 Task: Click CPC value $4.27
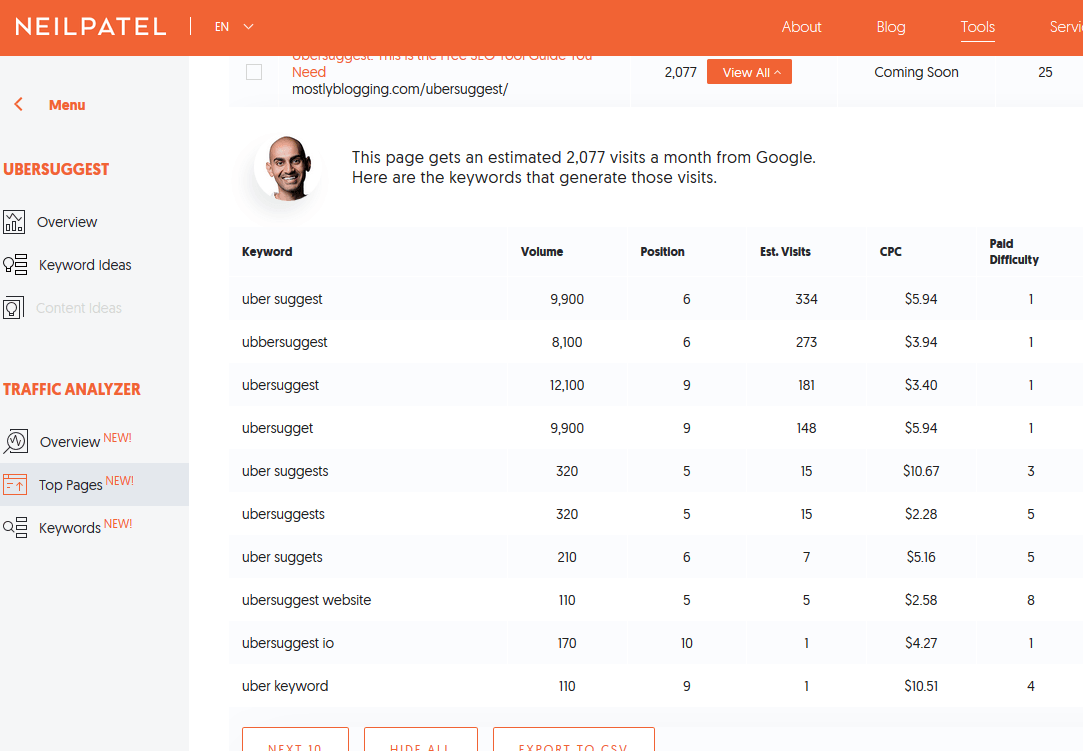click(921, 643)
